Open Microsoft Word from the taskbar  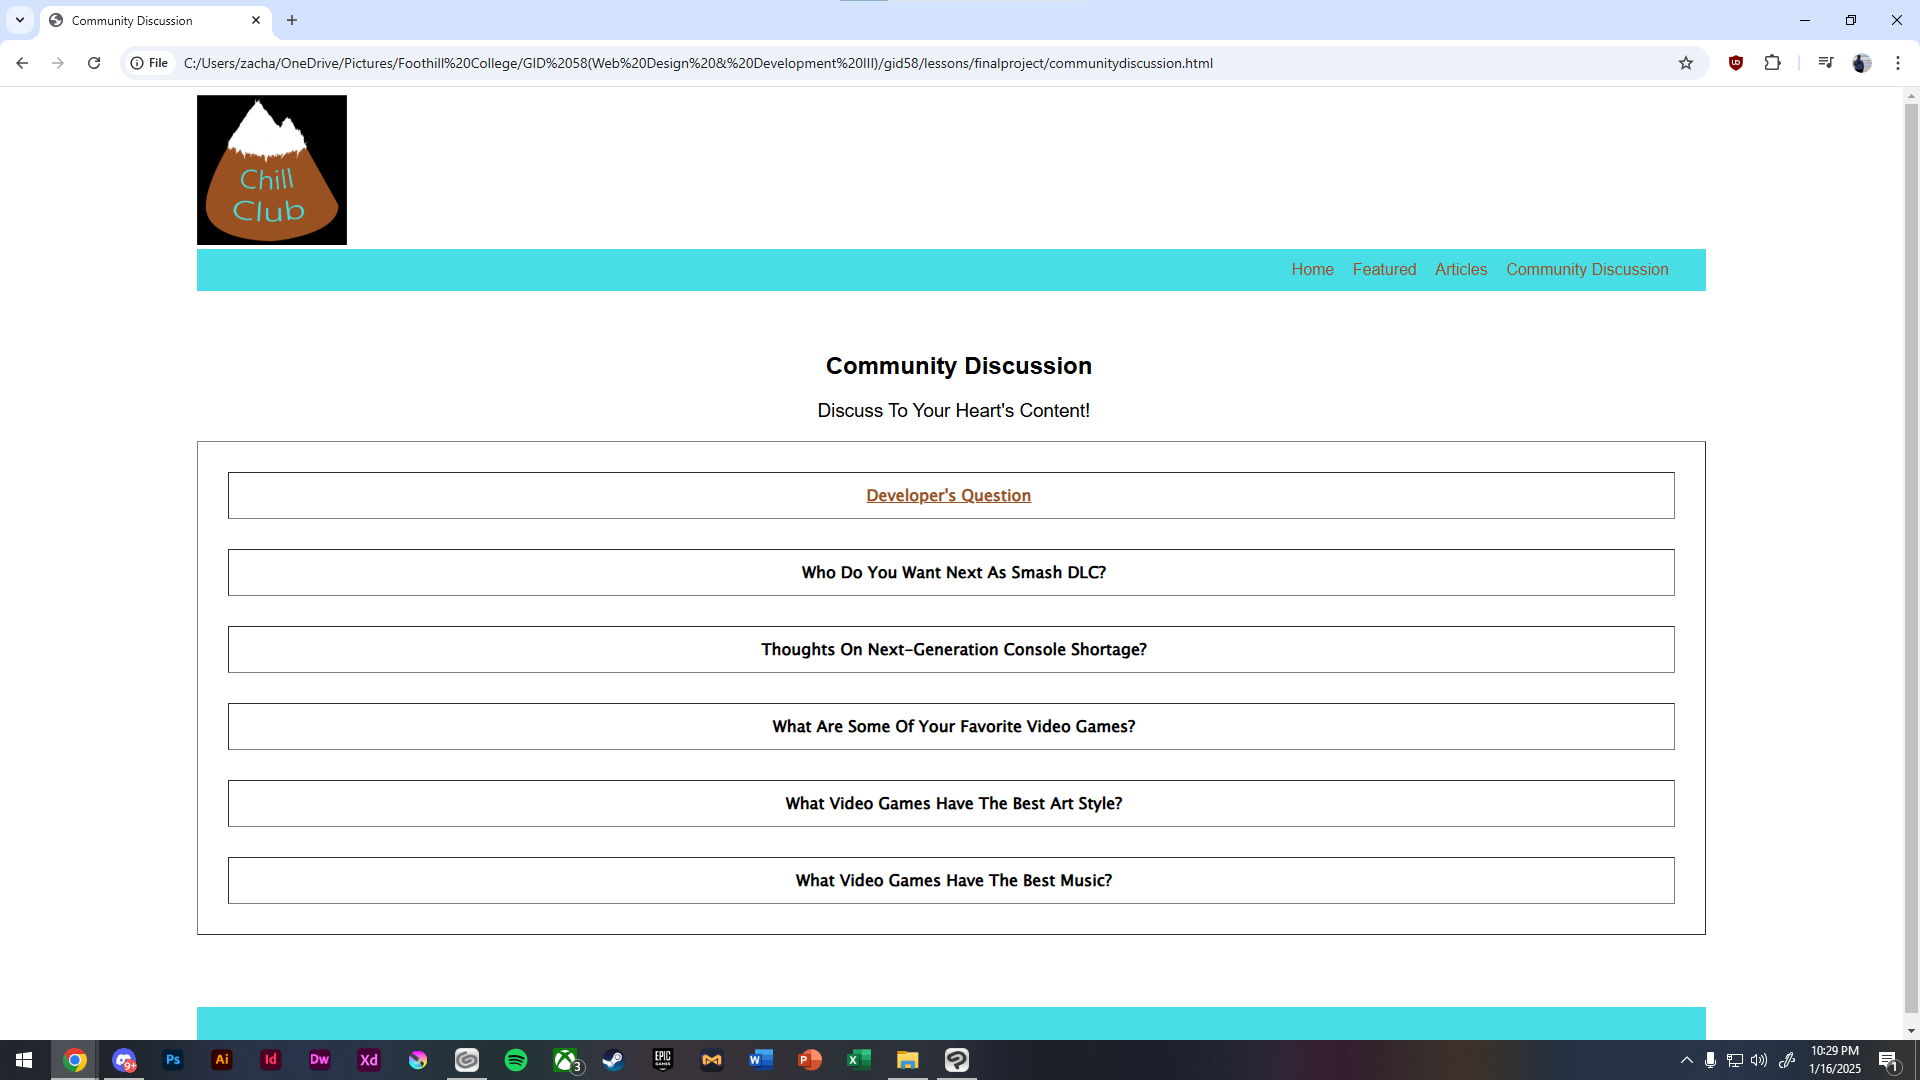point(761,1060)
